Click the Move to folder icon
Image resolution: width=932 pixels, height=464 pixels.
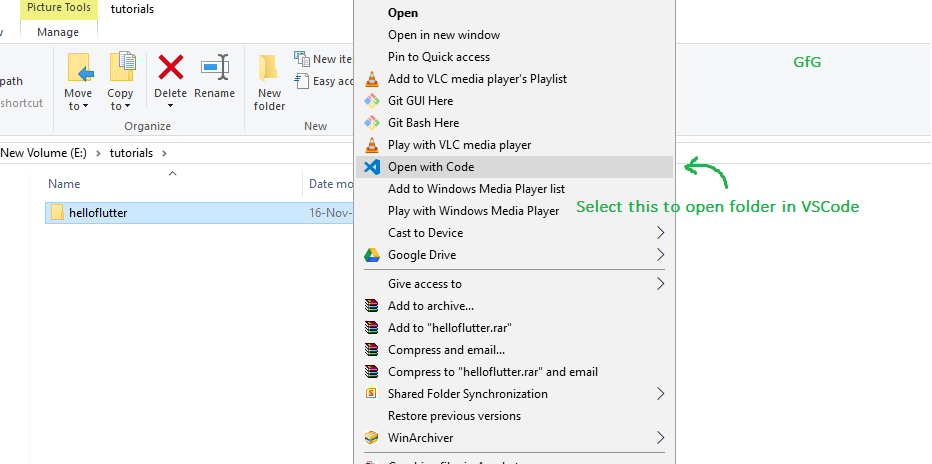click(x=80, y=68)
